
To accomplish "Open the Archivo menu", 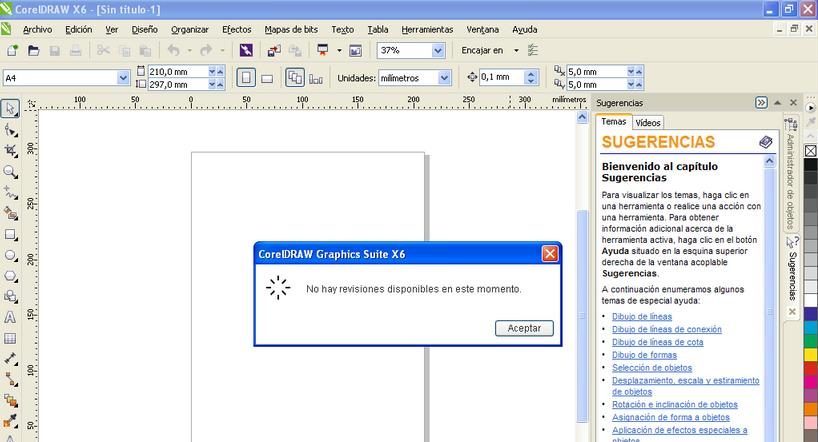I will (x=38, y=30).
